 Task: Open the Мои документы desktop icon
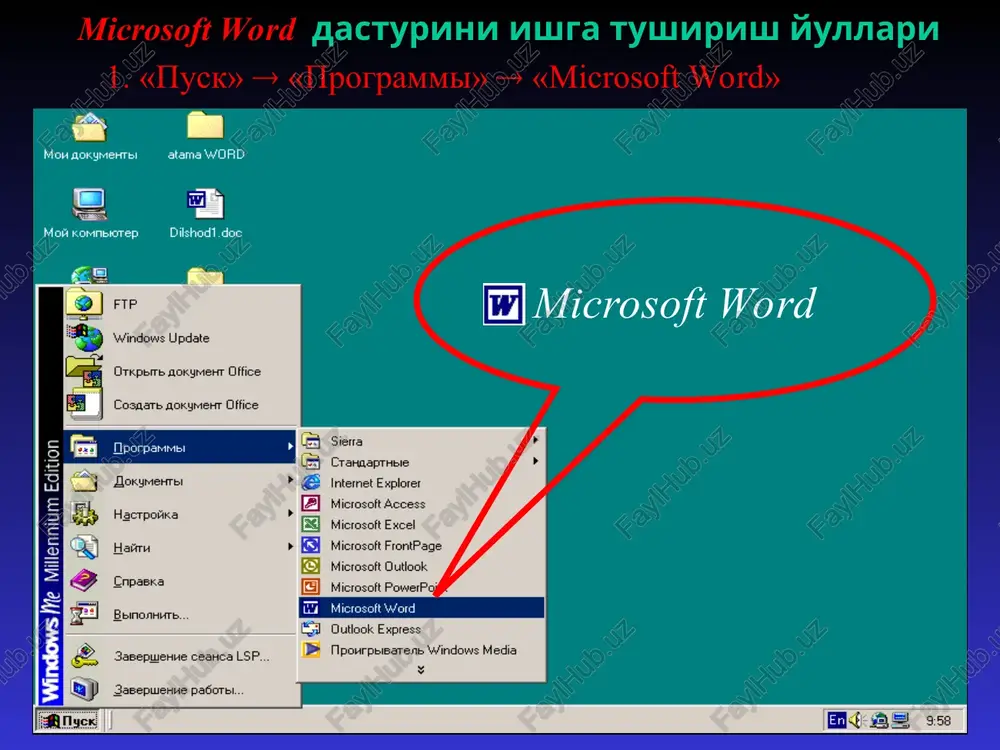(x=89, y=128)
